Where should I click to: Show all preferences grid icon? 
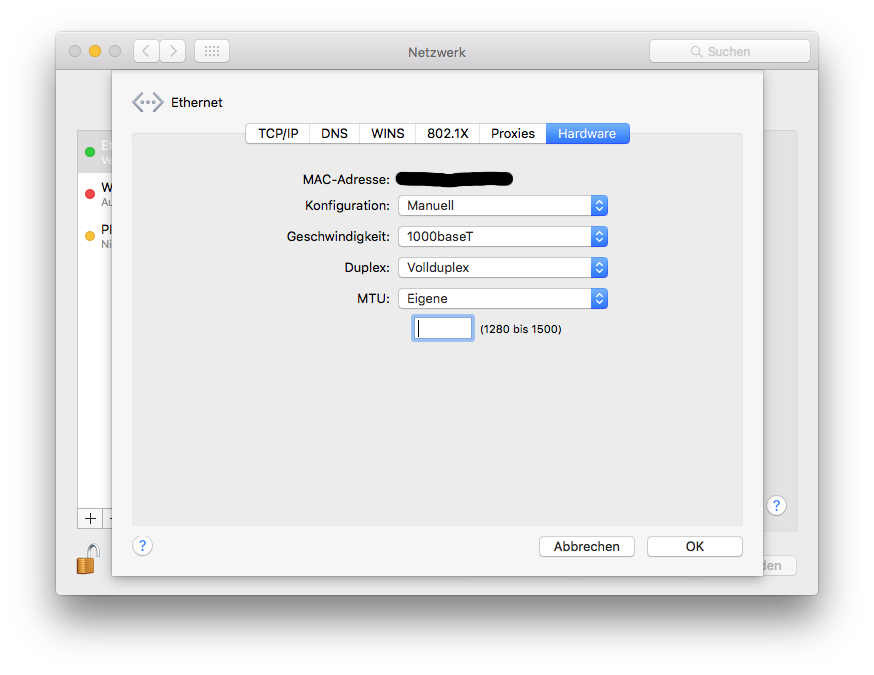(x=212, y=51)
